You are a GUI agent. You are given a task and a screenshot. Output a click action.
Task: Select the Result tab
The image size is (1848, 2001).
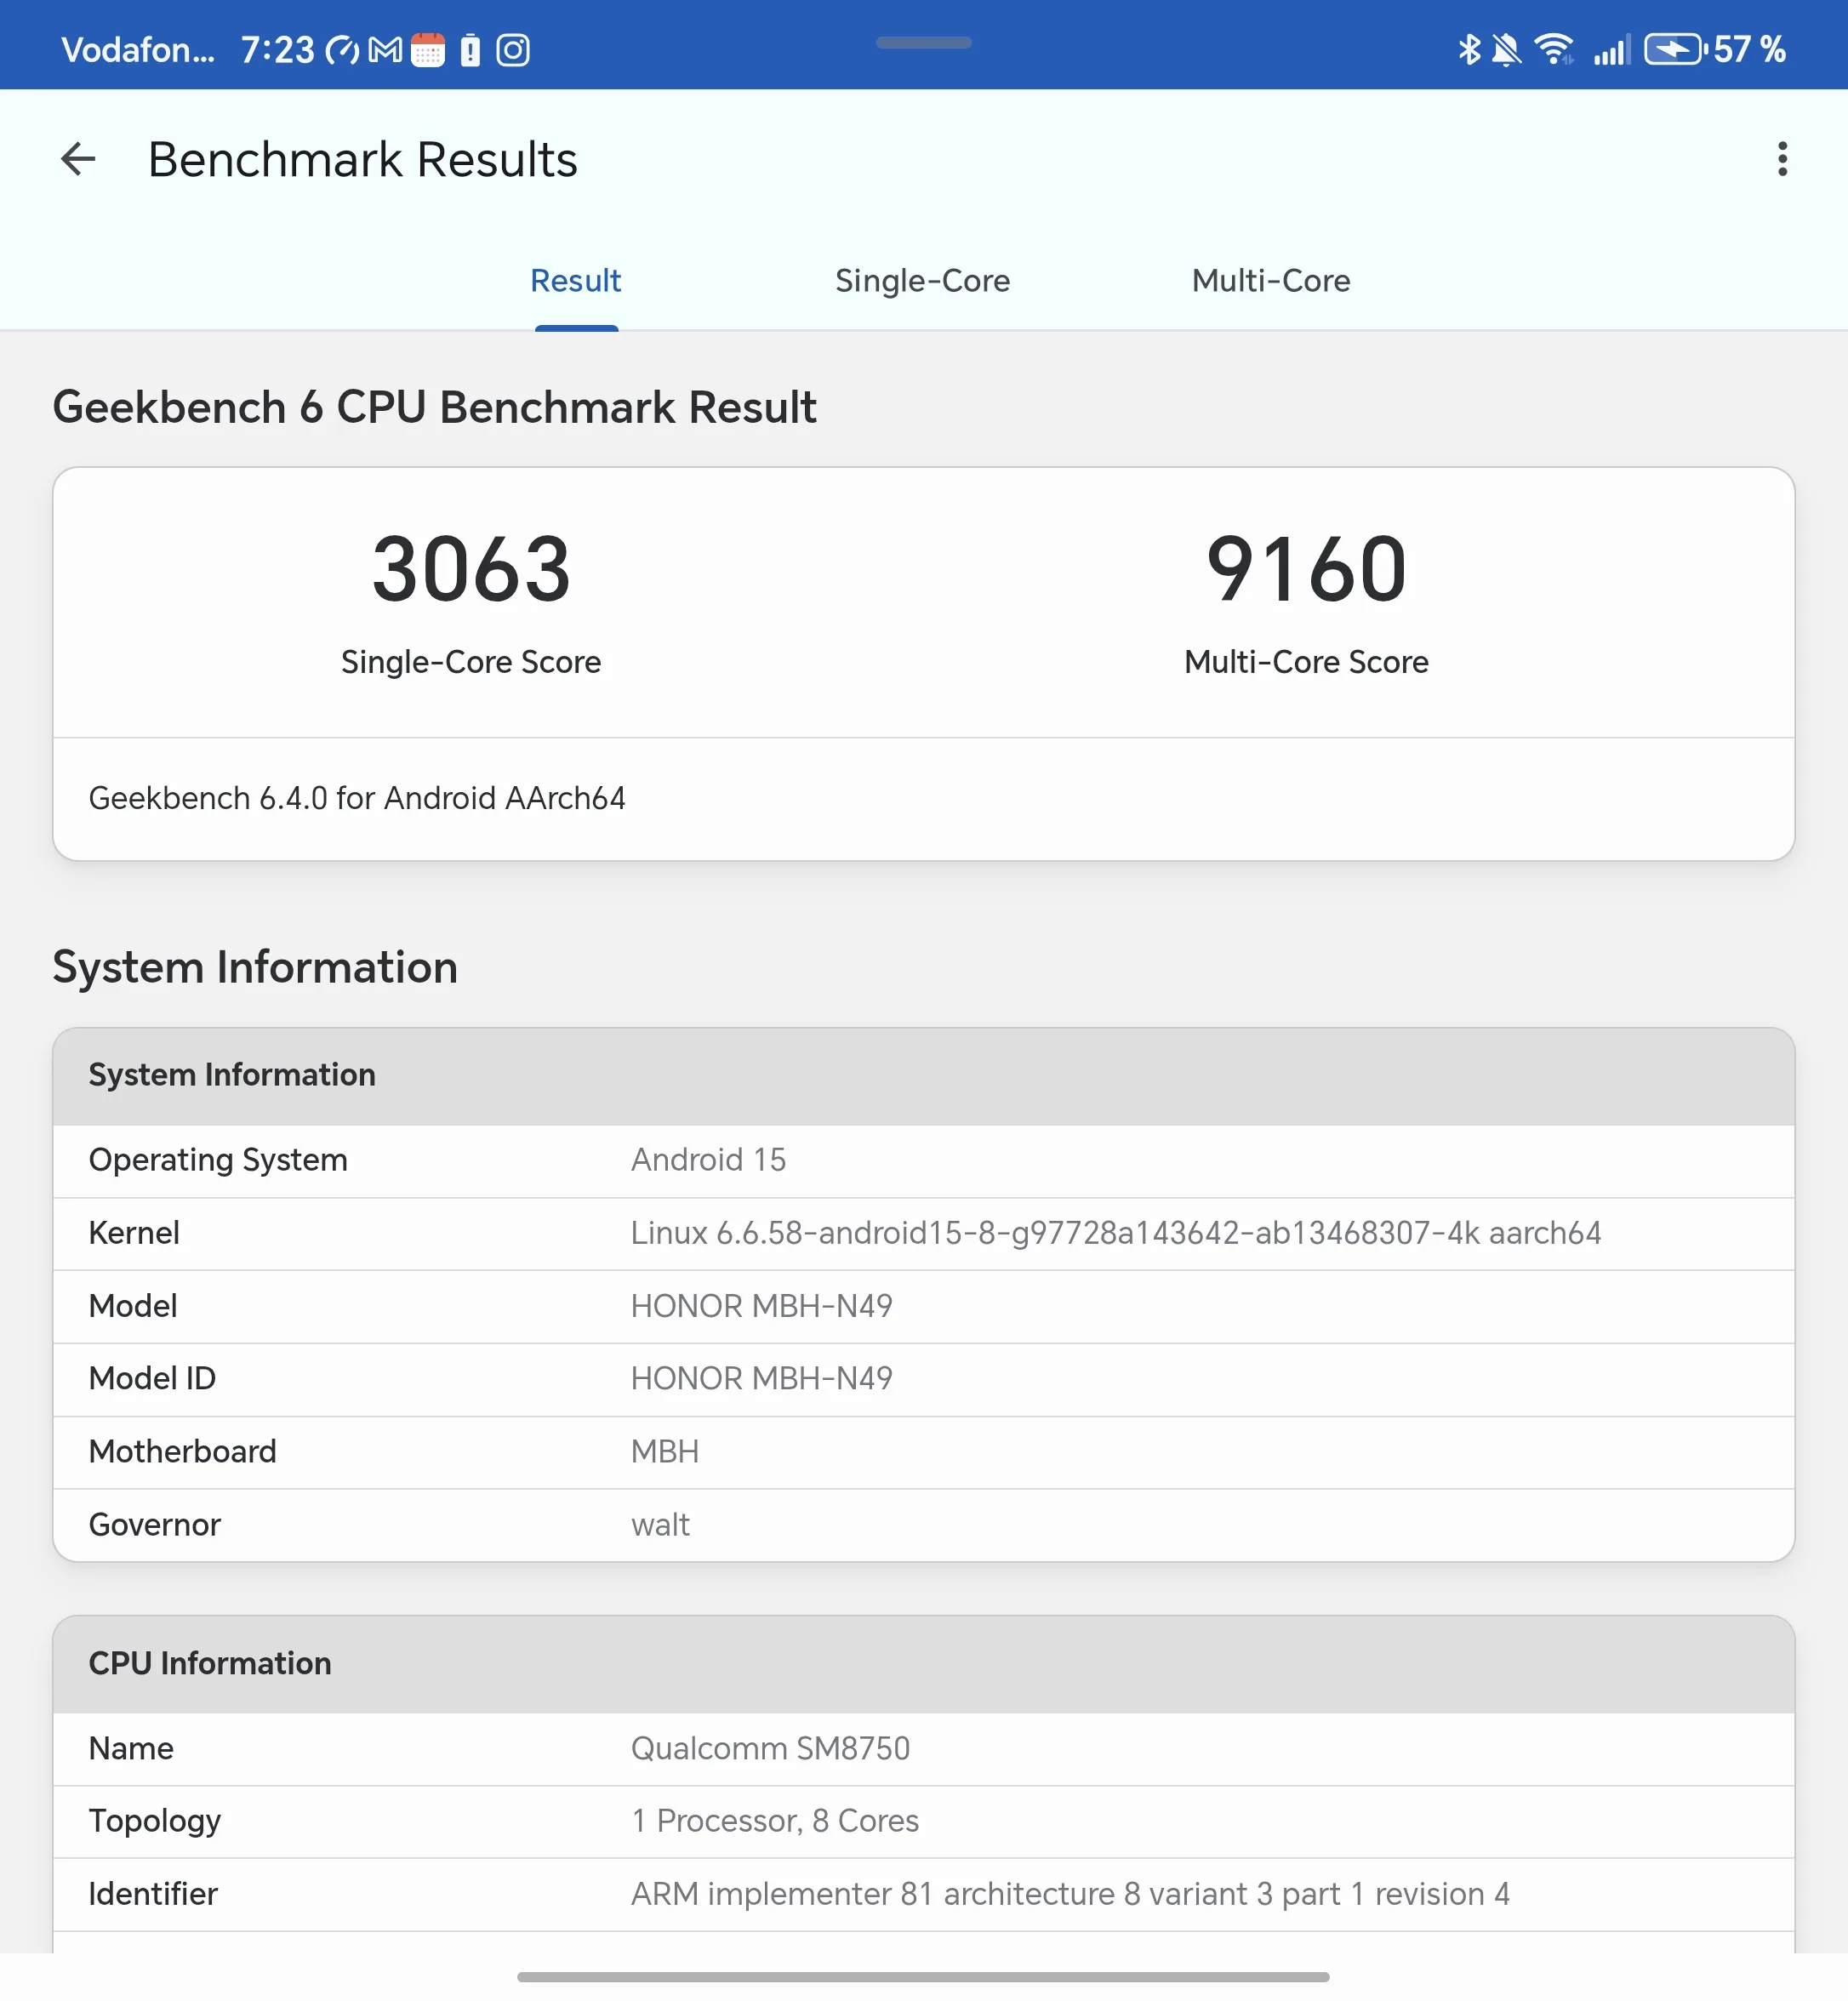point(575,281)
